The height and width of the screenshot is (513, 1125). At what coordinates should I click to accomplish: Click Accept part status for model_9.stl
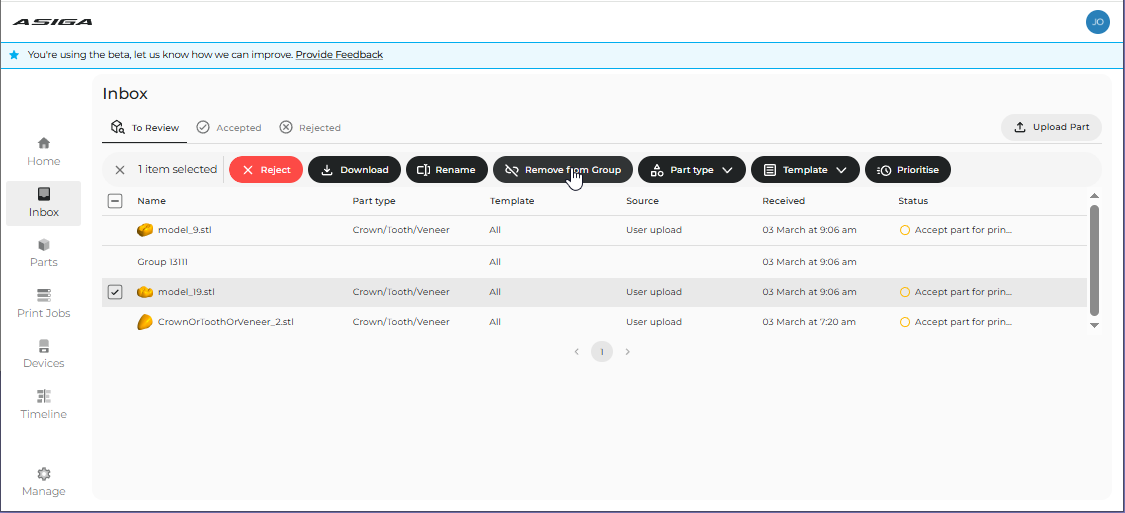click(x=964, y=230)
